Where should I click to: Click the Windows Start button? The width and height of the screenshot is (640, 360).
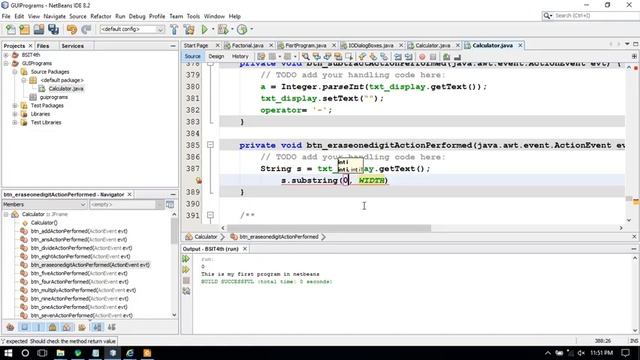click(8, 353)
